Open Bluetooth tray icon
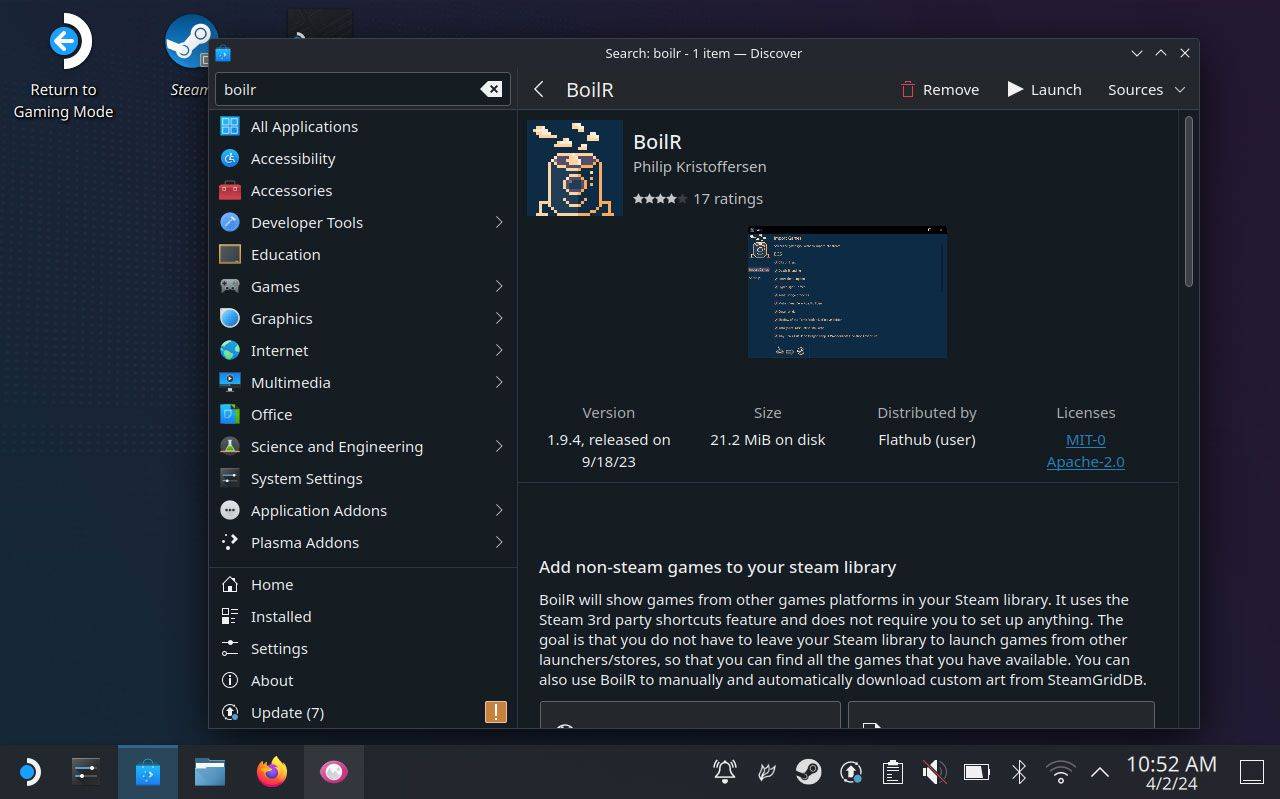1280x799 pixels. (1018, 771)
